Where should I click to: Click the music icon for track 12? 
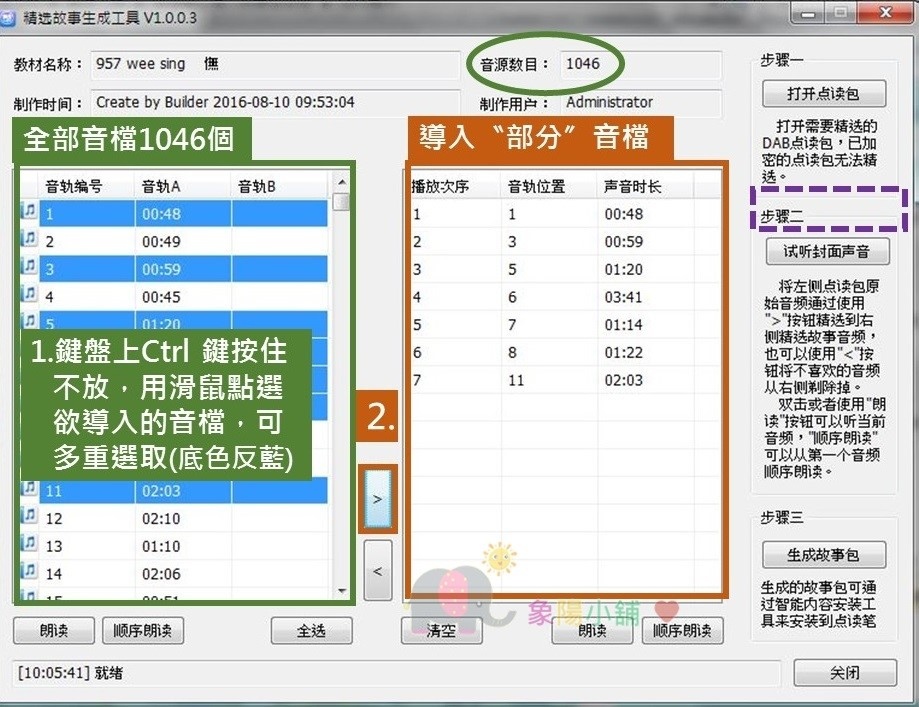click(x=29, y=515)
